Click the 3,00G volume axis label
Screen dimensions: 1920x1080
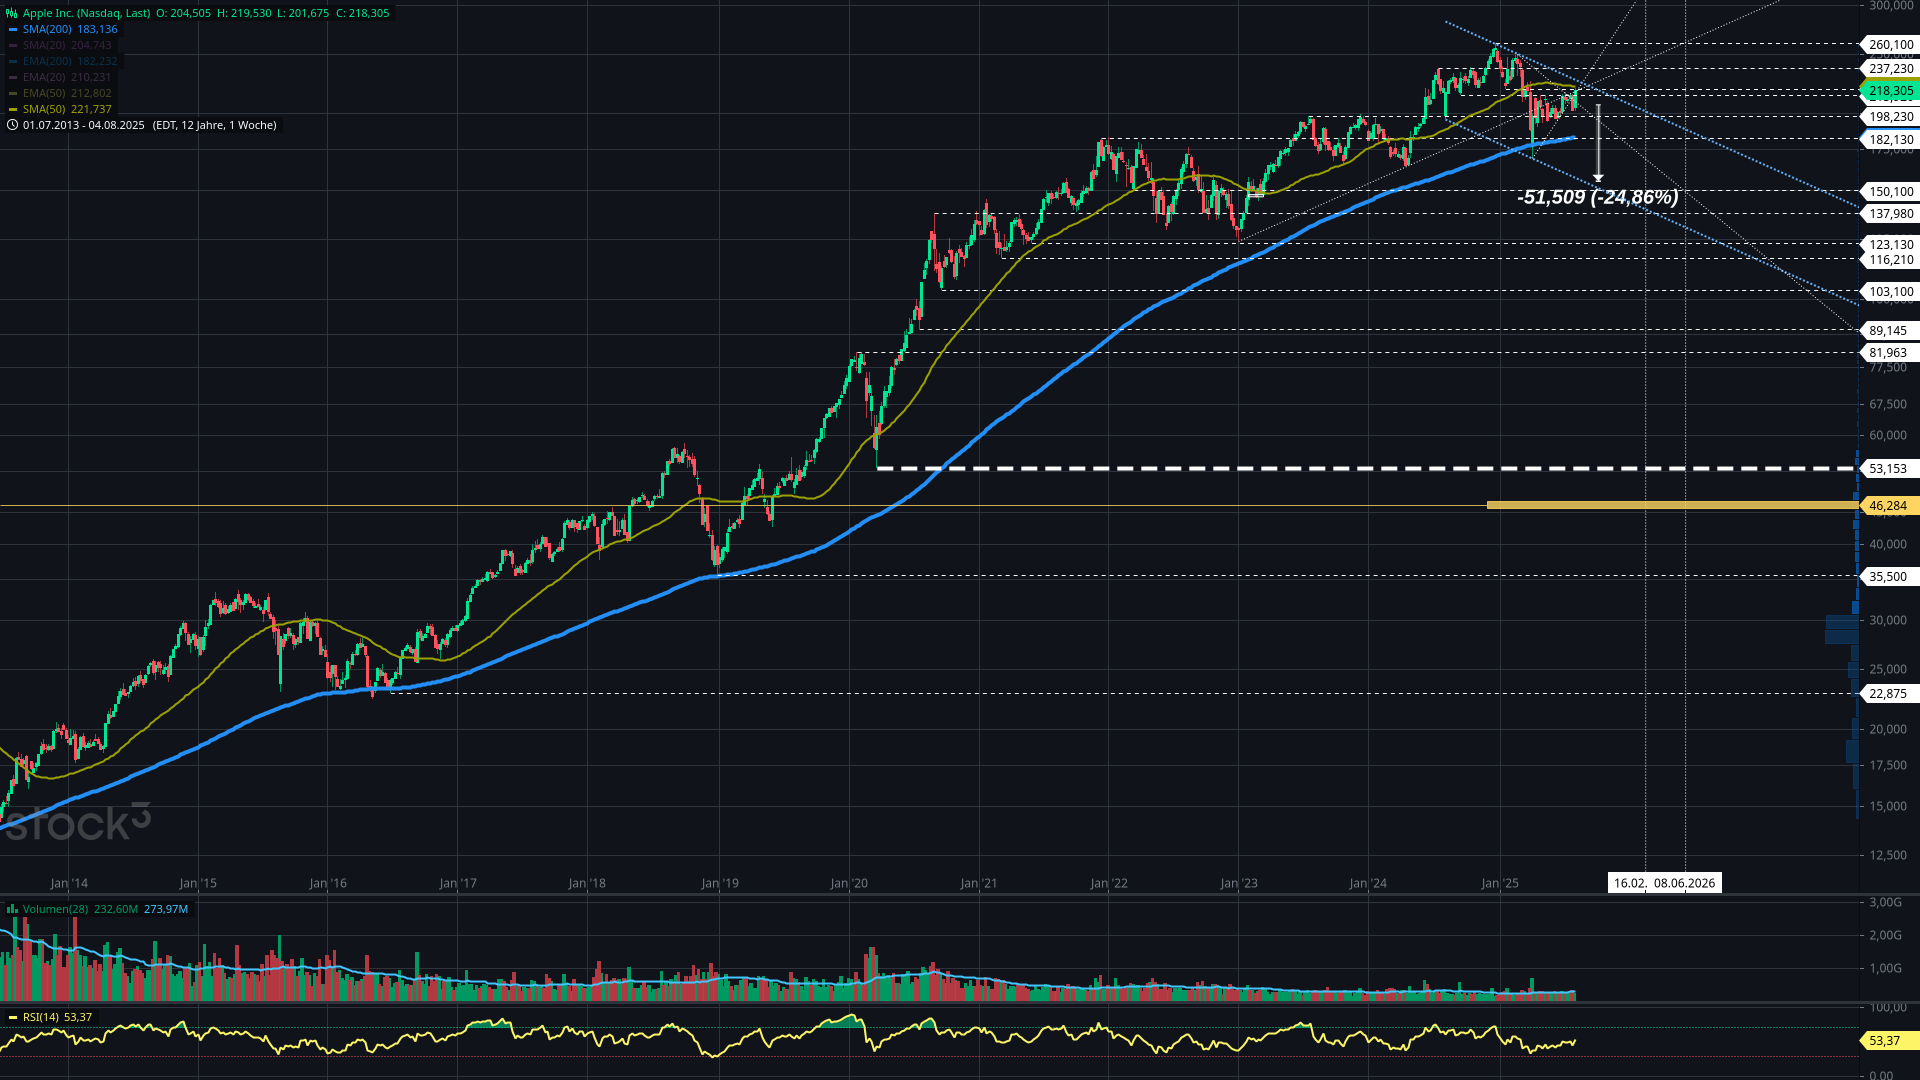click(x=1885, y=902)
